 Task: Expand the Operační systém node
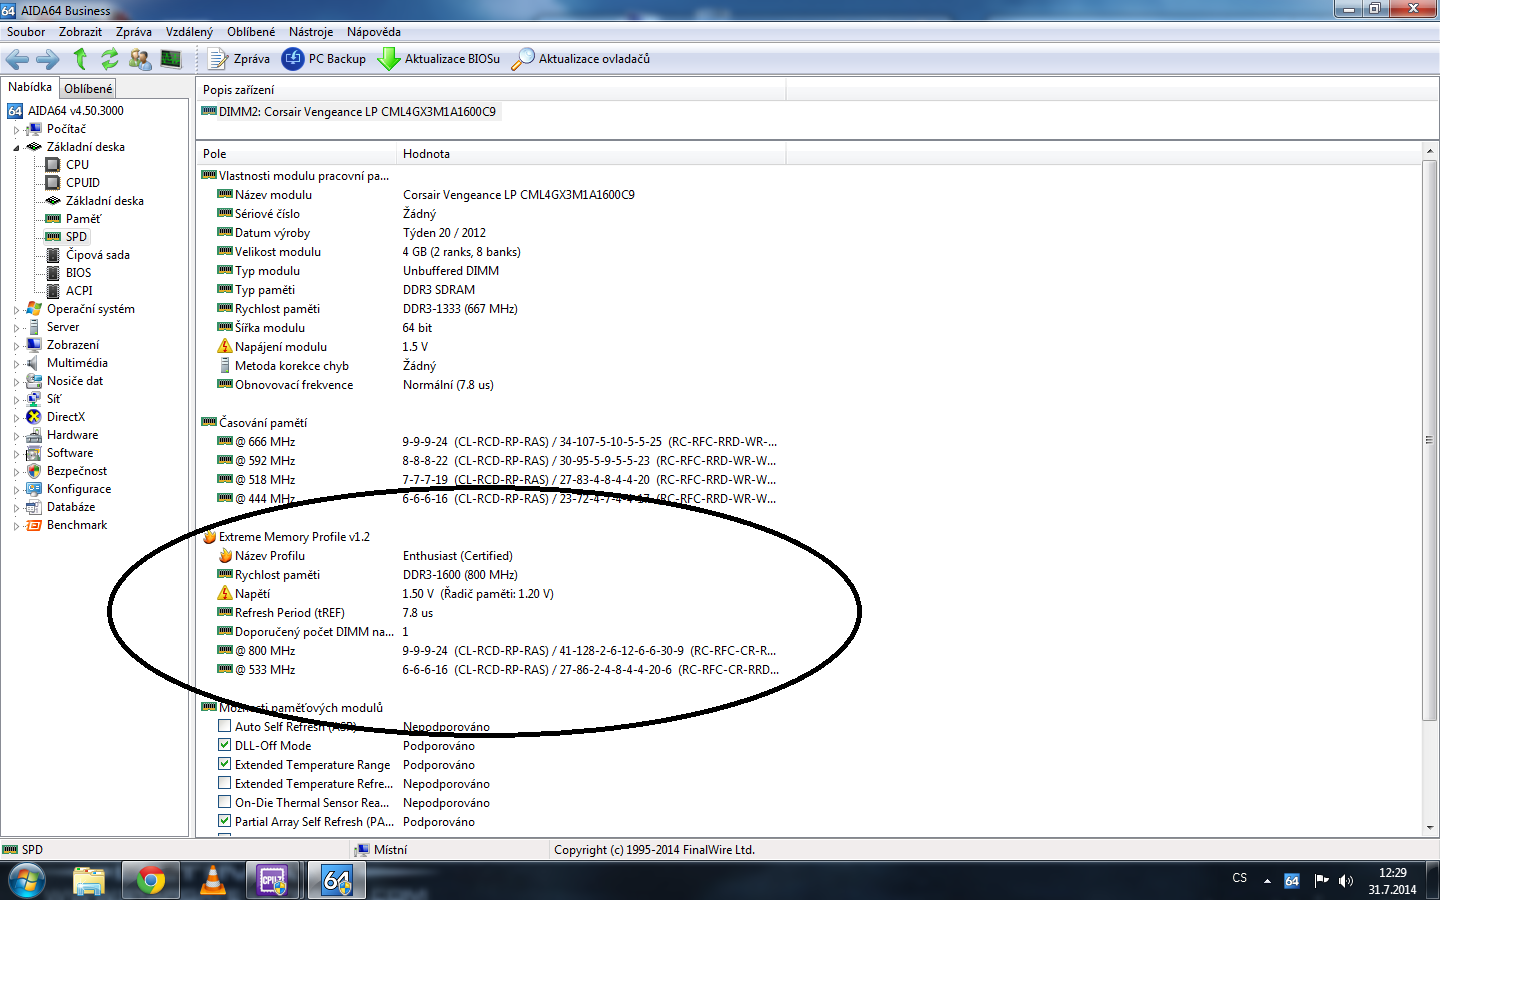(16, 310)
